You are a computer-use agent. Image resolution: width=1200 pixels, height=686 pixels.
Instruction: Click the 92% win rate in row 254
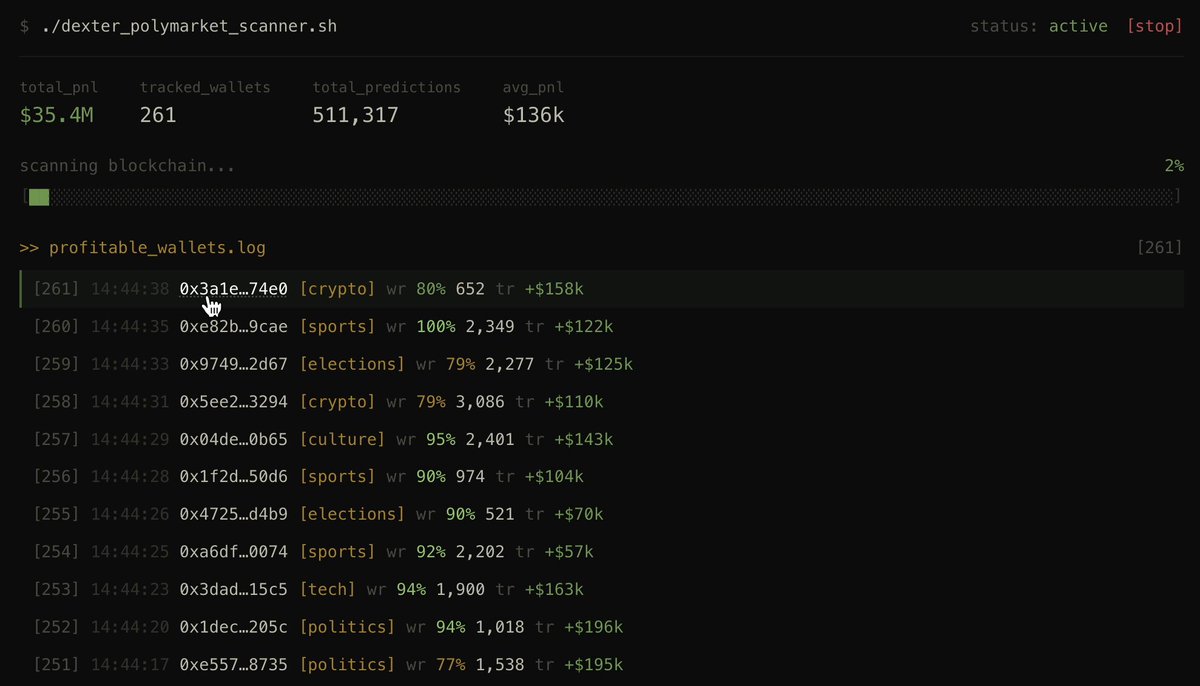point(431,552)
